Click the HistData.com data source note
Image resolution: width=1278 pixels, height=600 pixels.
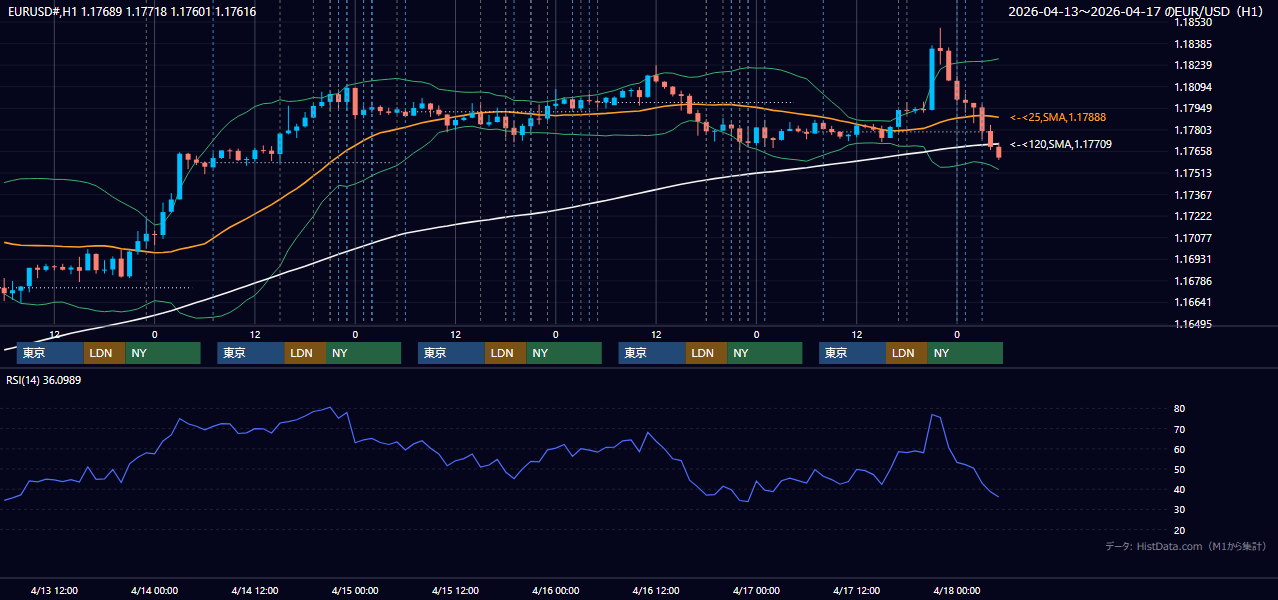[x=1186, y=546]
